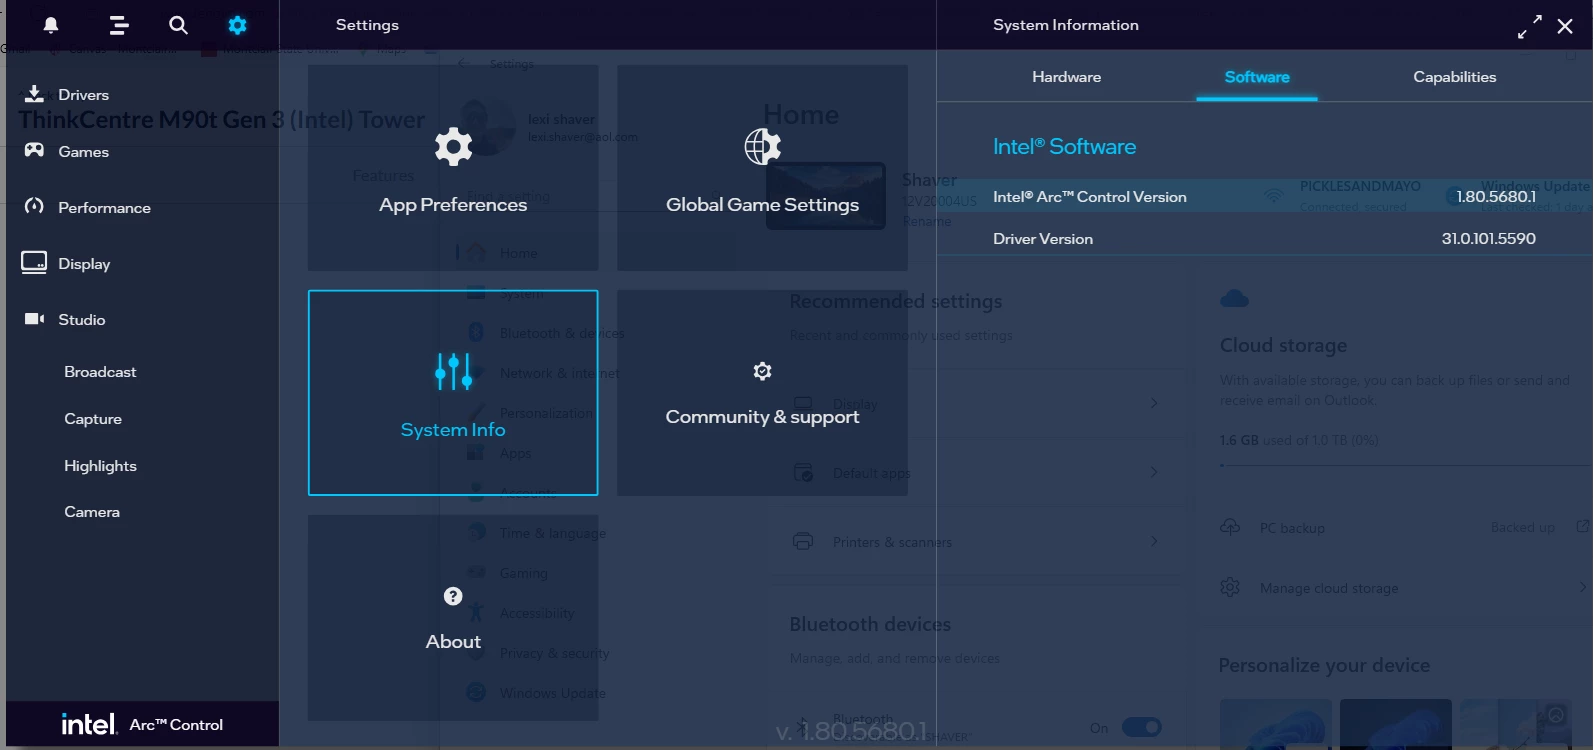Click the System Info sliders icon

[453, 371]
